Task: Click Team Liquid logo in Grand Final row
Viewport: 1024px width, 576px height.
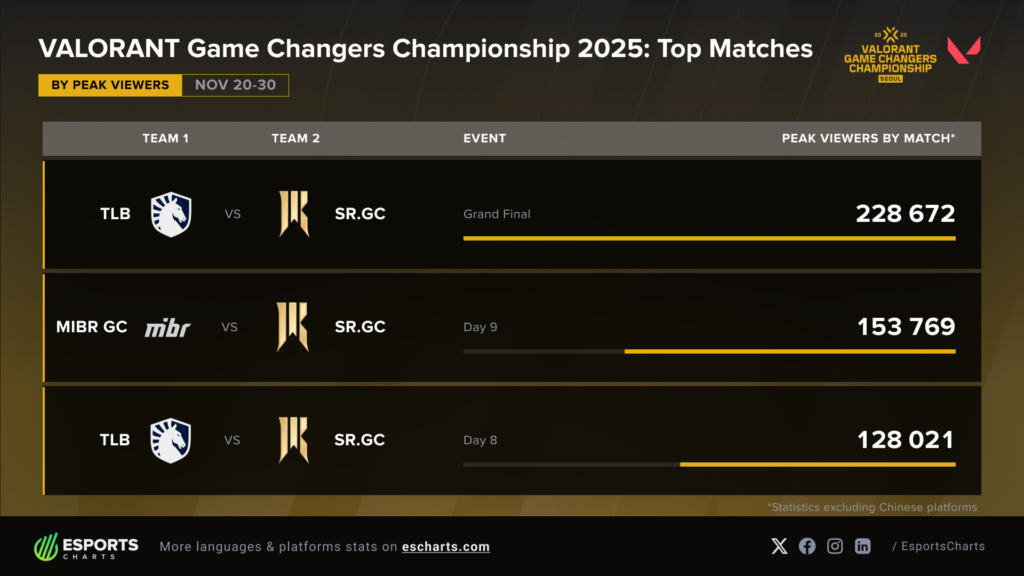Action: 170,214
